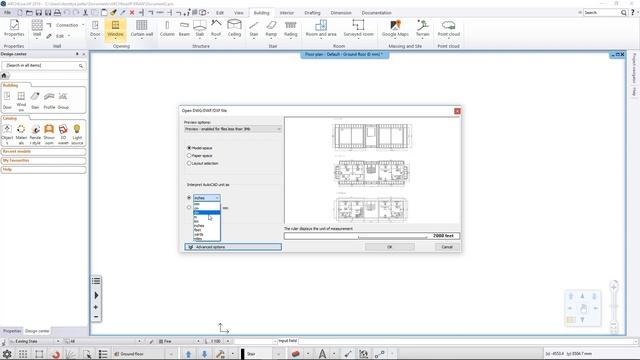The image size is (640, 360).
Task: Click OK in Open DWG dialog
Action: pos(390,247)
